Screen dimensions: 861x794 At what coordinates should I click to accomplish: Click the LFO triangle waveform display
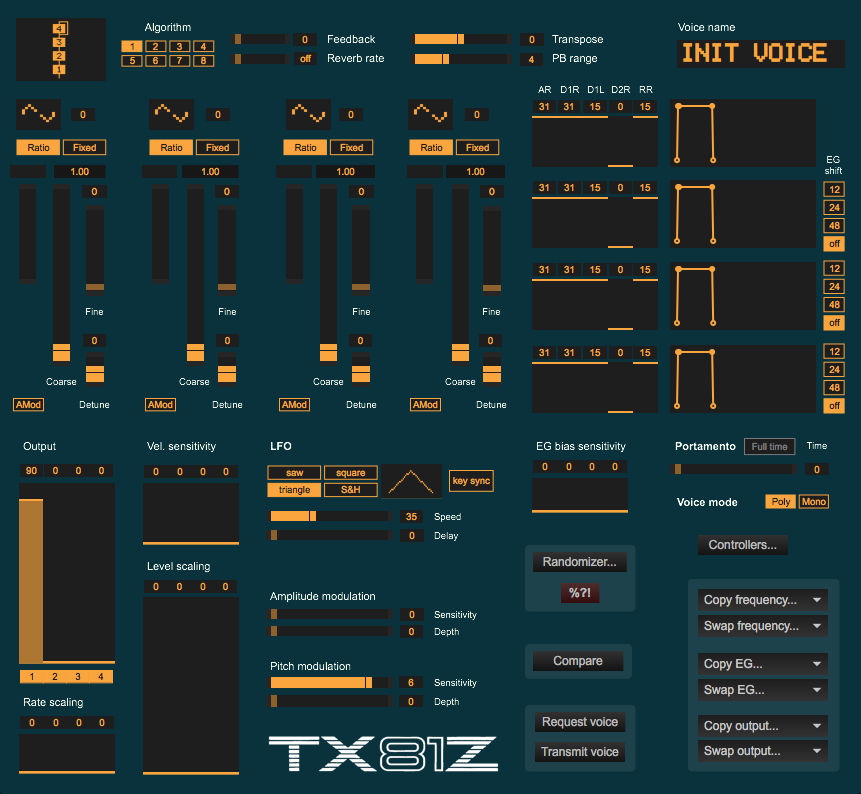(x=411, y=483)
